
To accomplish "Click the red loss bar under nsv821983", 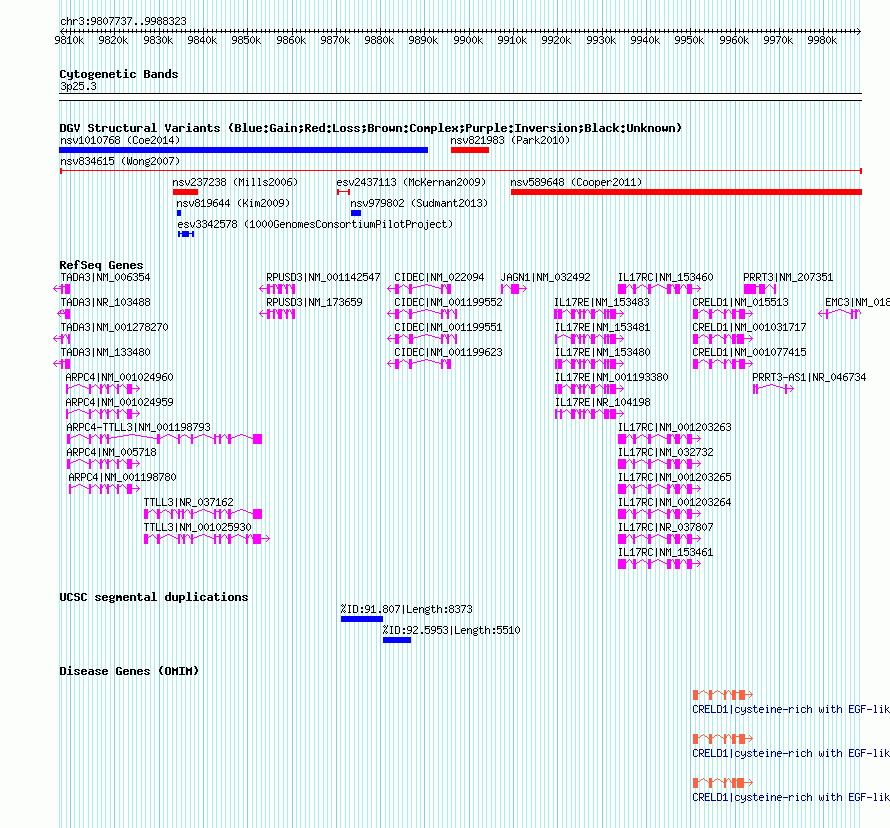I will click(470, 150).
